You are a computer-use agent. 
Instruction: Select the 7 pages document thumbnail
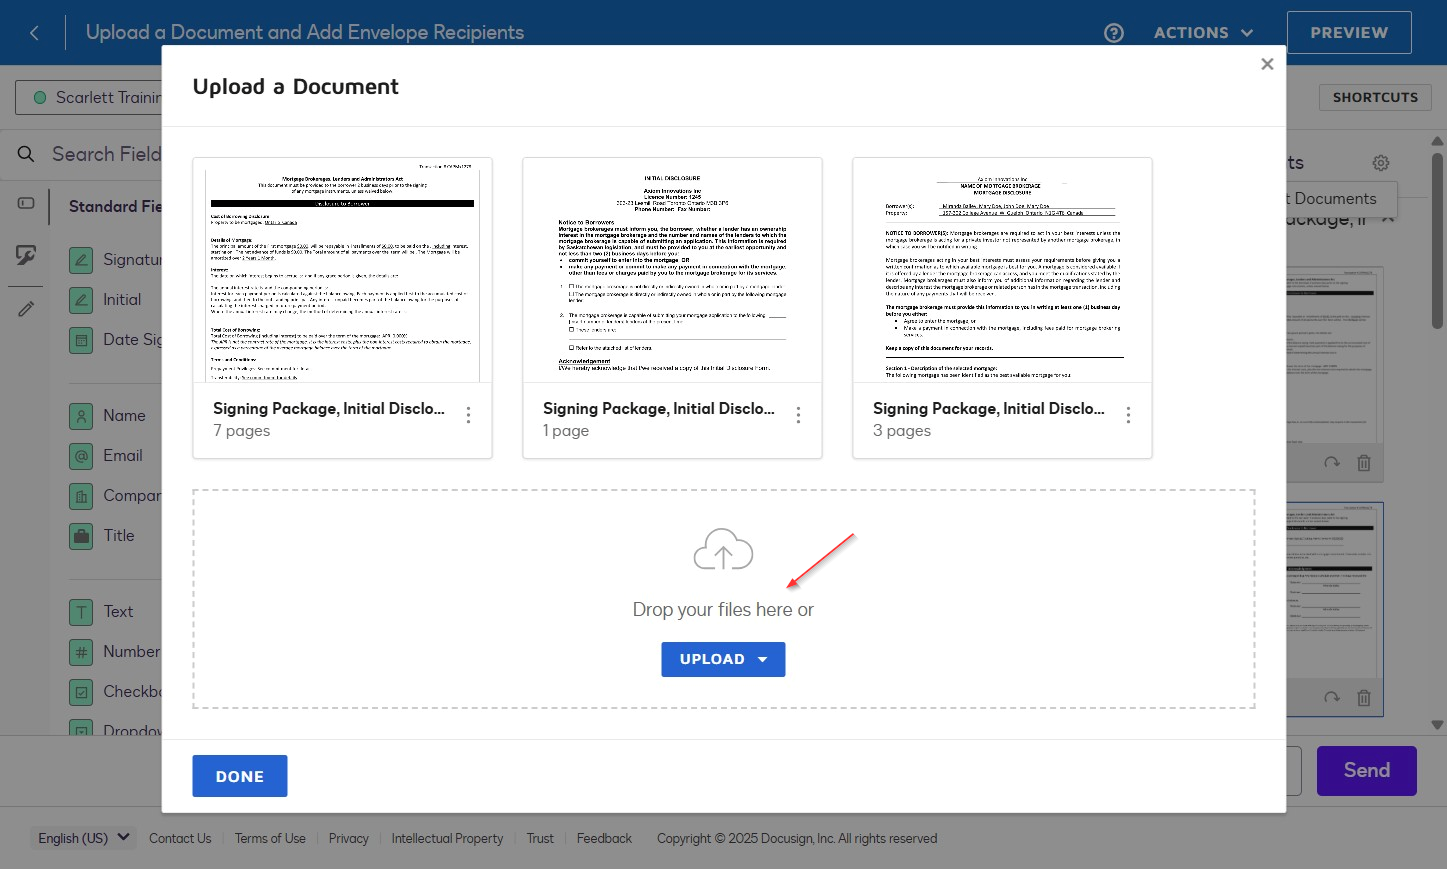[x=342, y=270]
